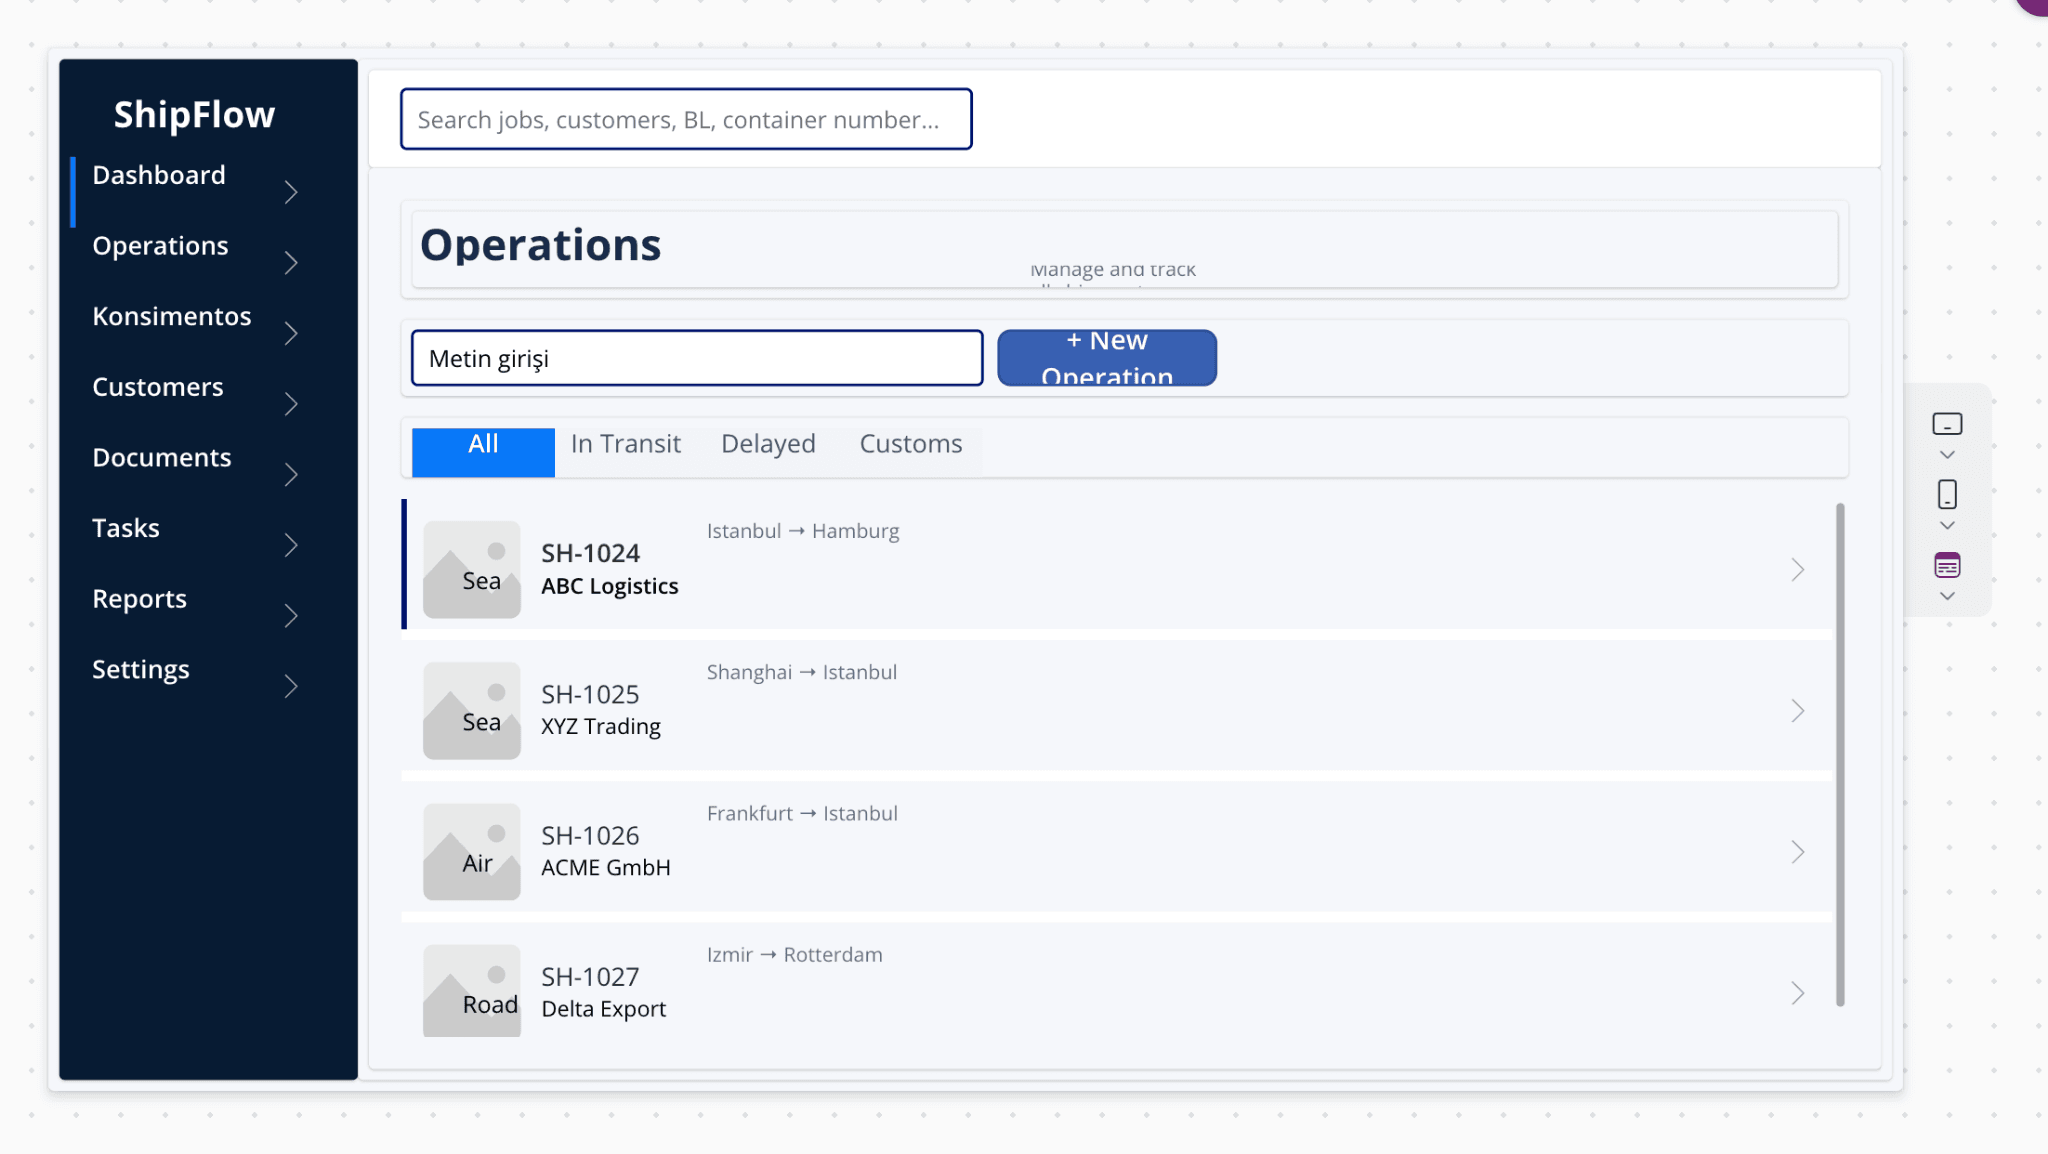Viewport: 2048px width, 1154px height.
Task: Select Shanghai → Istanbul route text
Action: 802,672
